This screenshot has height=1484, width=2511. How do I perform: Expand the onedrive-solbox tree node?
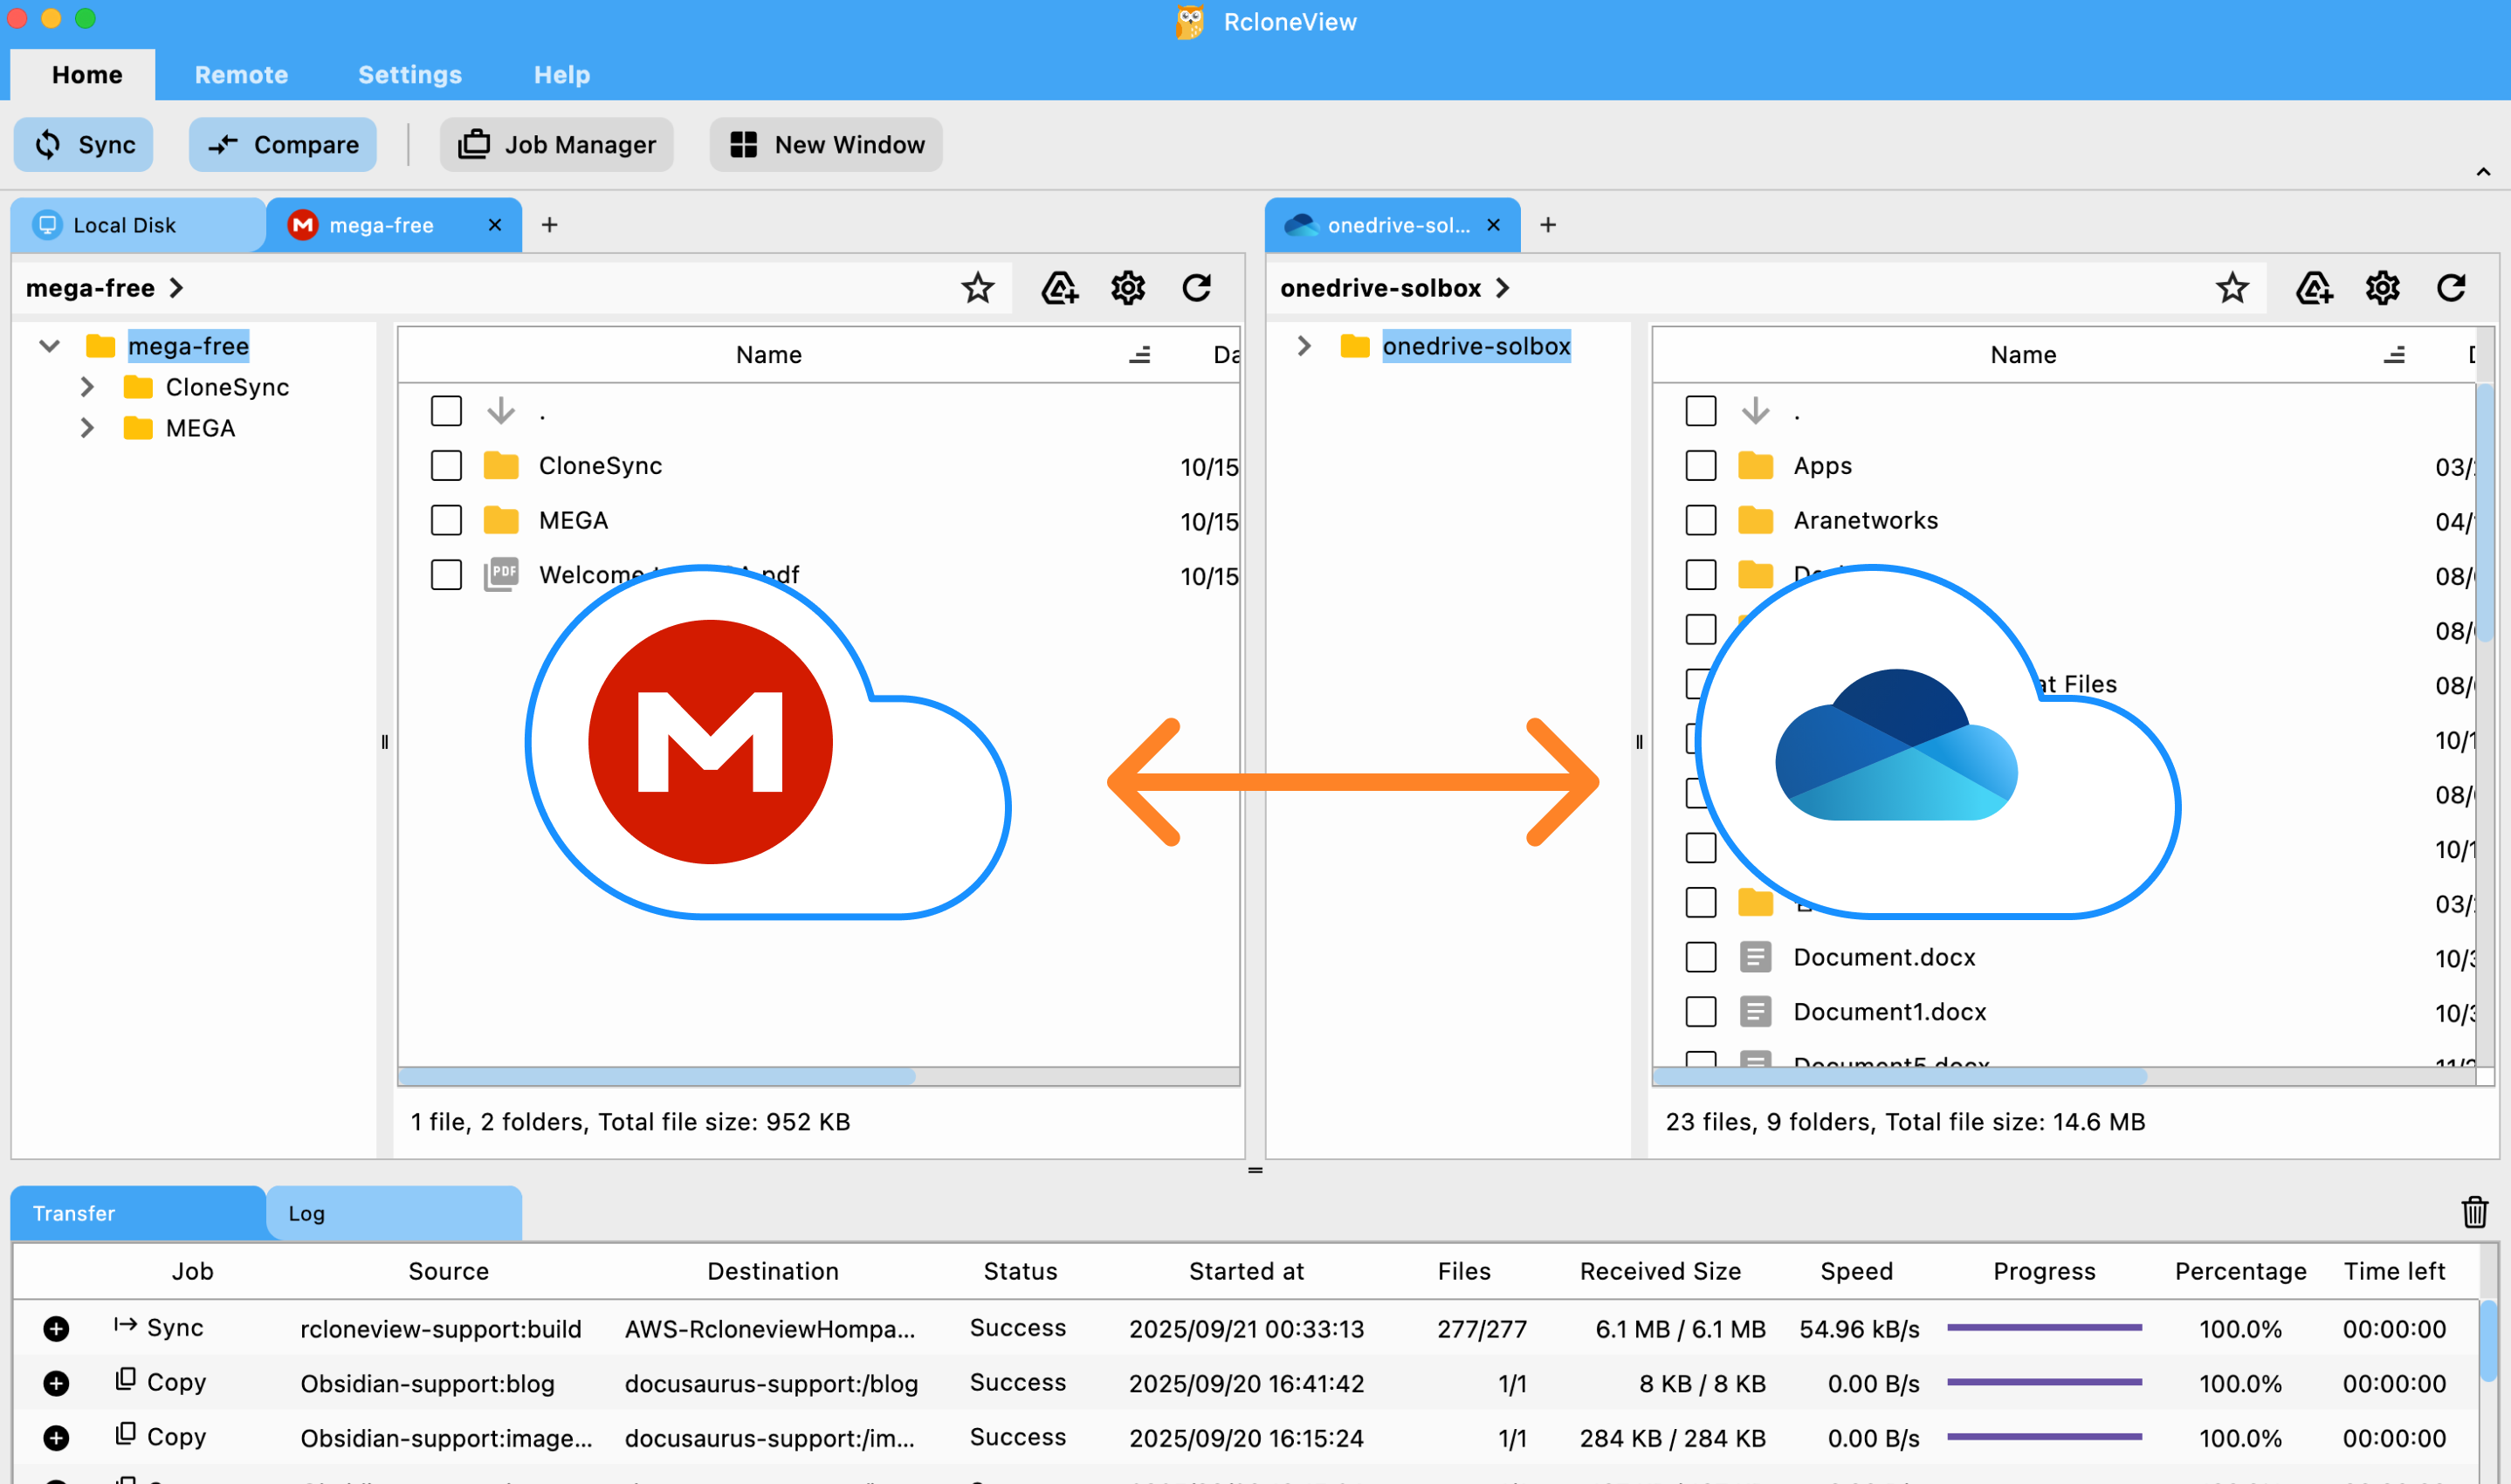point(1305,346)
